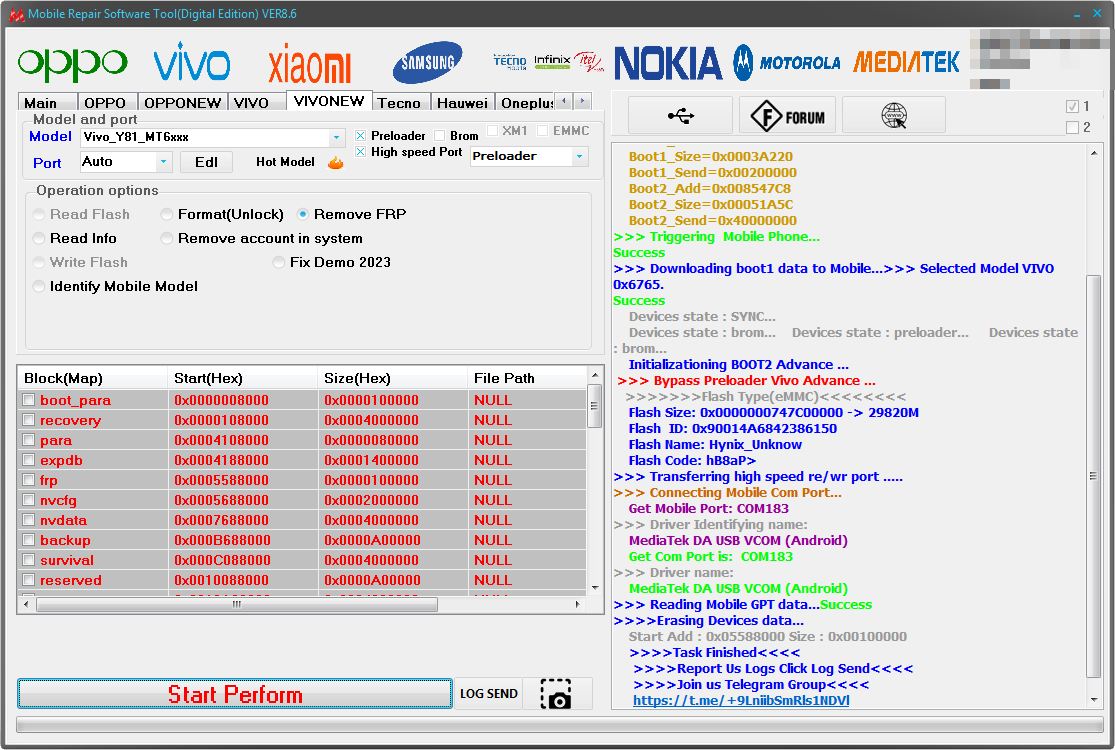This screenshot has width=1115, height=750.
Task: Check the nvdata block checkbox
Action: (28, 520)
